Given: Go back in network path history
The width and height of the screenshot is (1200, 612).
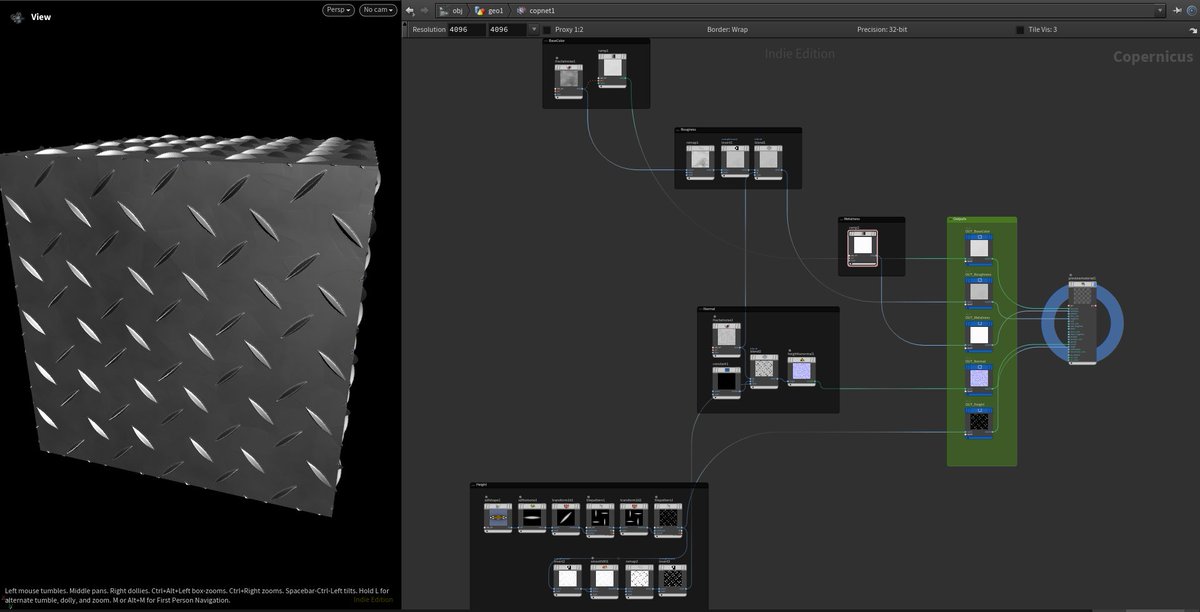Looking at the screenshot, I should (x=410, y=10).
